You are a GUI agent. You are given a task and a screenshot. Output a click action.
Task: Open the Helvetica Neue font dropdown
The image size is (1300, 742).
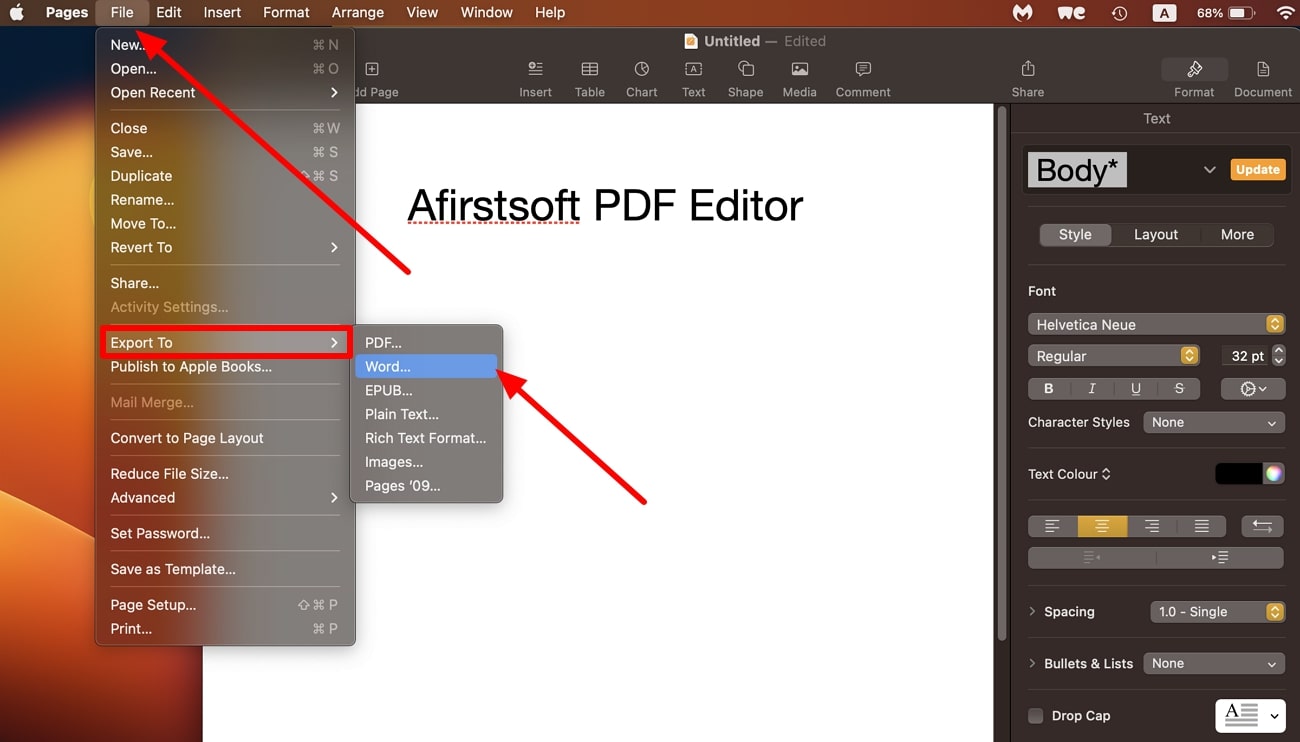[x=1156, y=325]
